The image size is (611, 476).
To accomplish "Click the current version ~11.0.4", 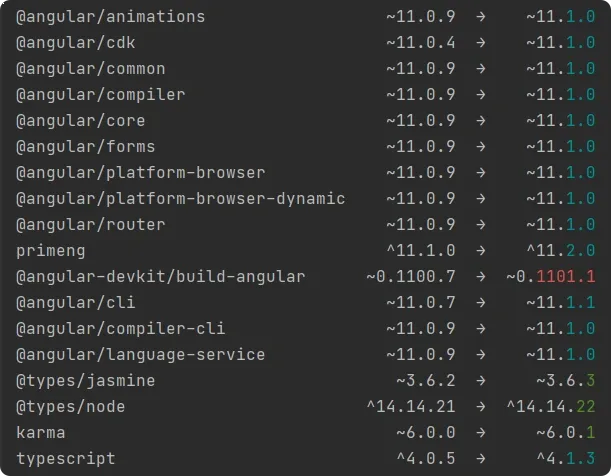I will [x=420, y=43].
